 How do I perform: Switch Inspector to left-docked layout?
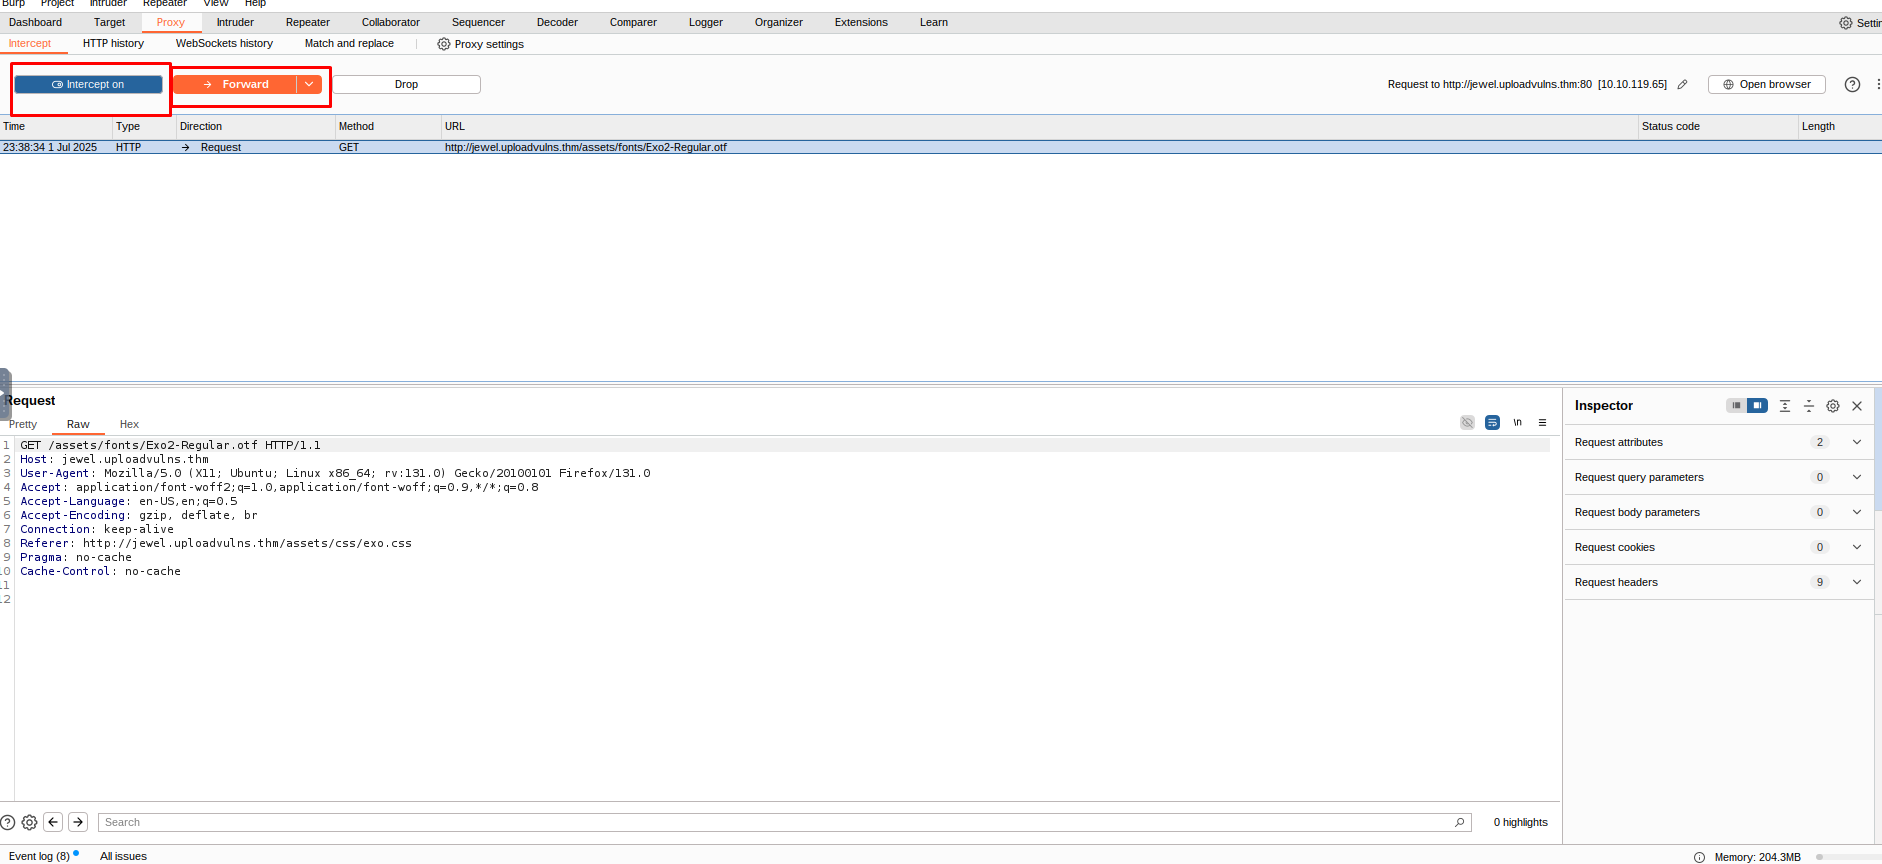tap(1736, 406)
